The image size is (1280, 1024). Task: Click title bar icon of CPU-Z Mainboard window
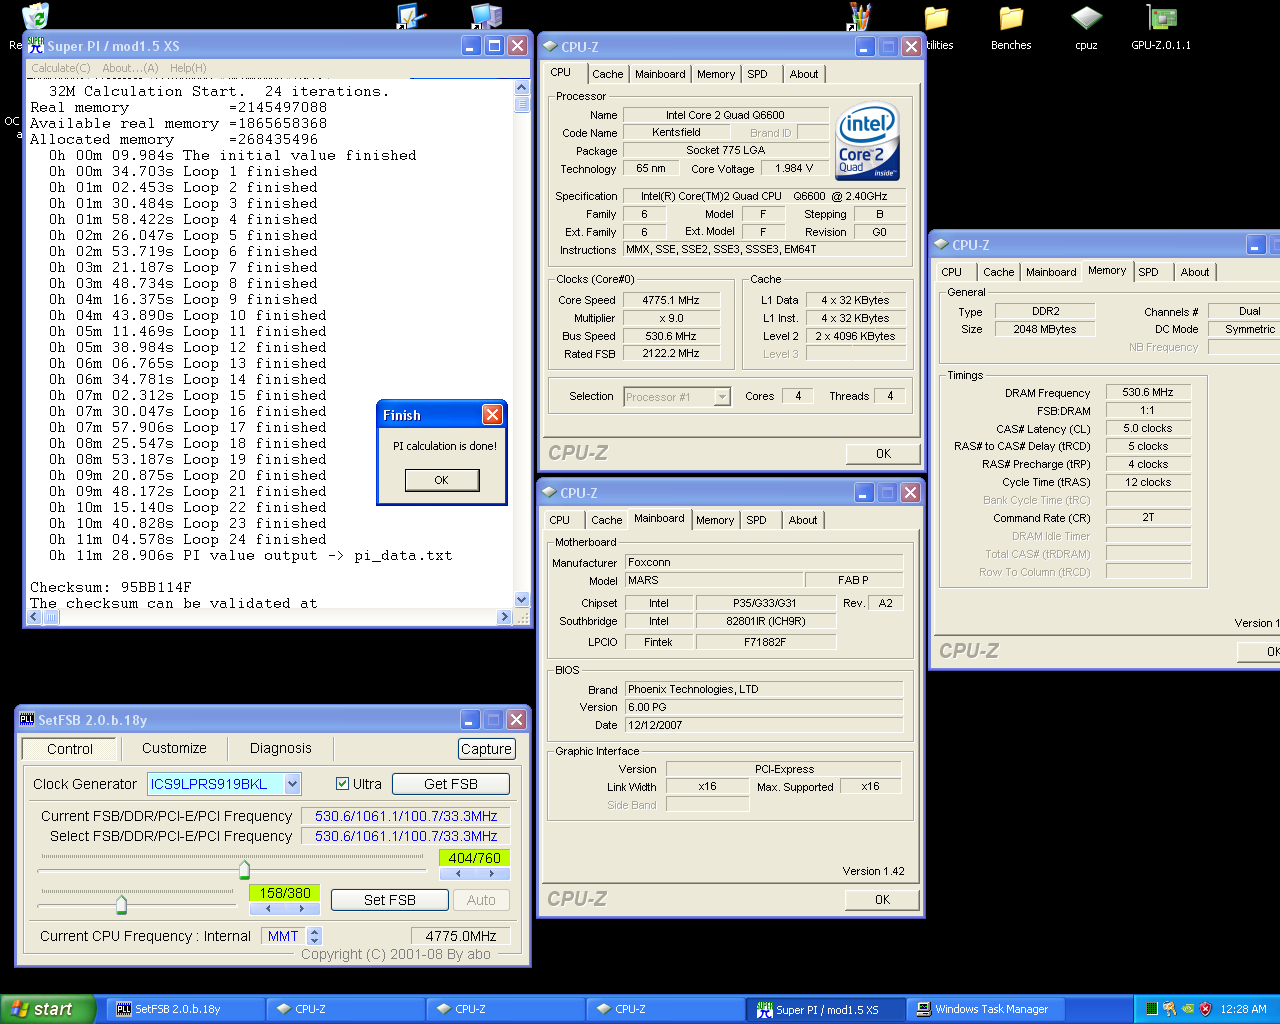pyautogui.click(x=549, y=493)
